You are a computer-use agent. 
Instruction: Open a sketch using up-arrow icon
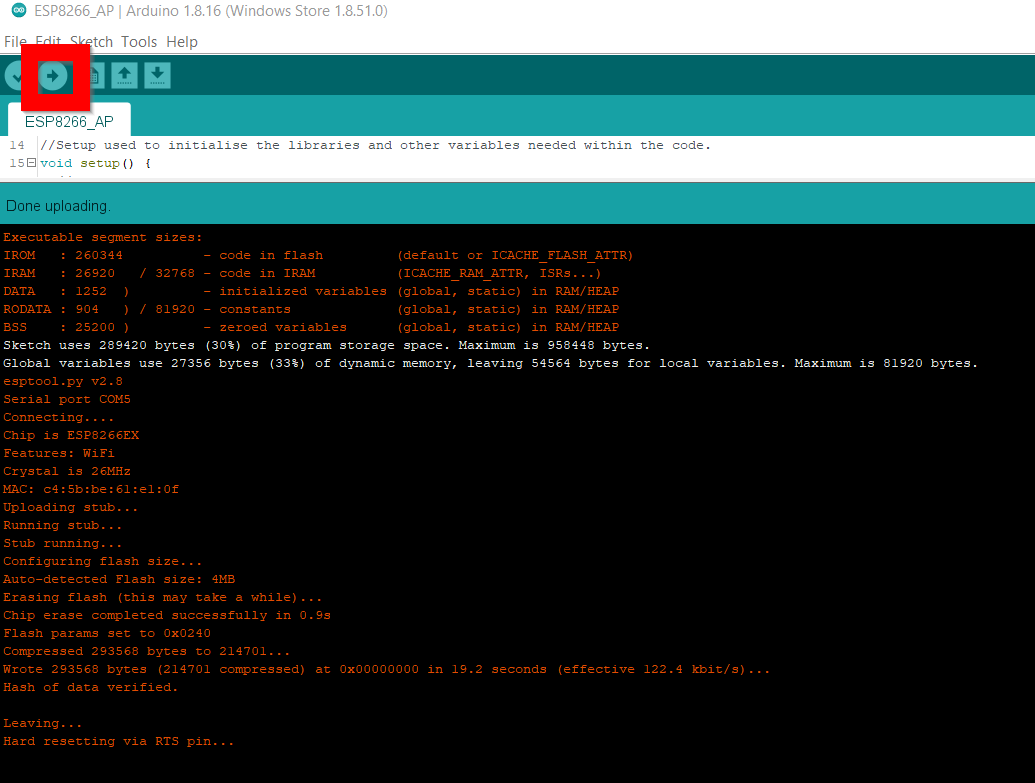tap(124, 75)
